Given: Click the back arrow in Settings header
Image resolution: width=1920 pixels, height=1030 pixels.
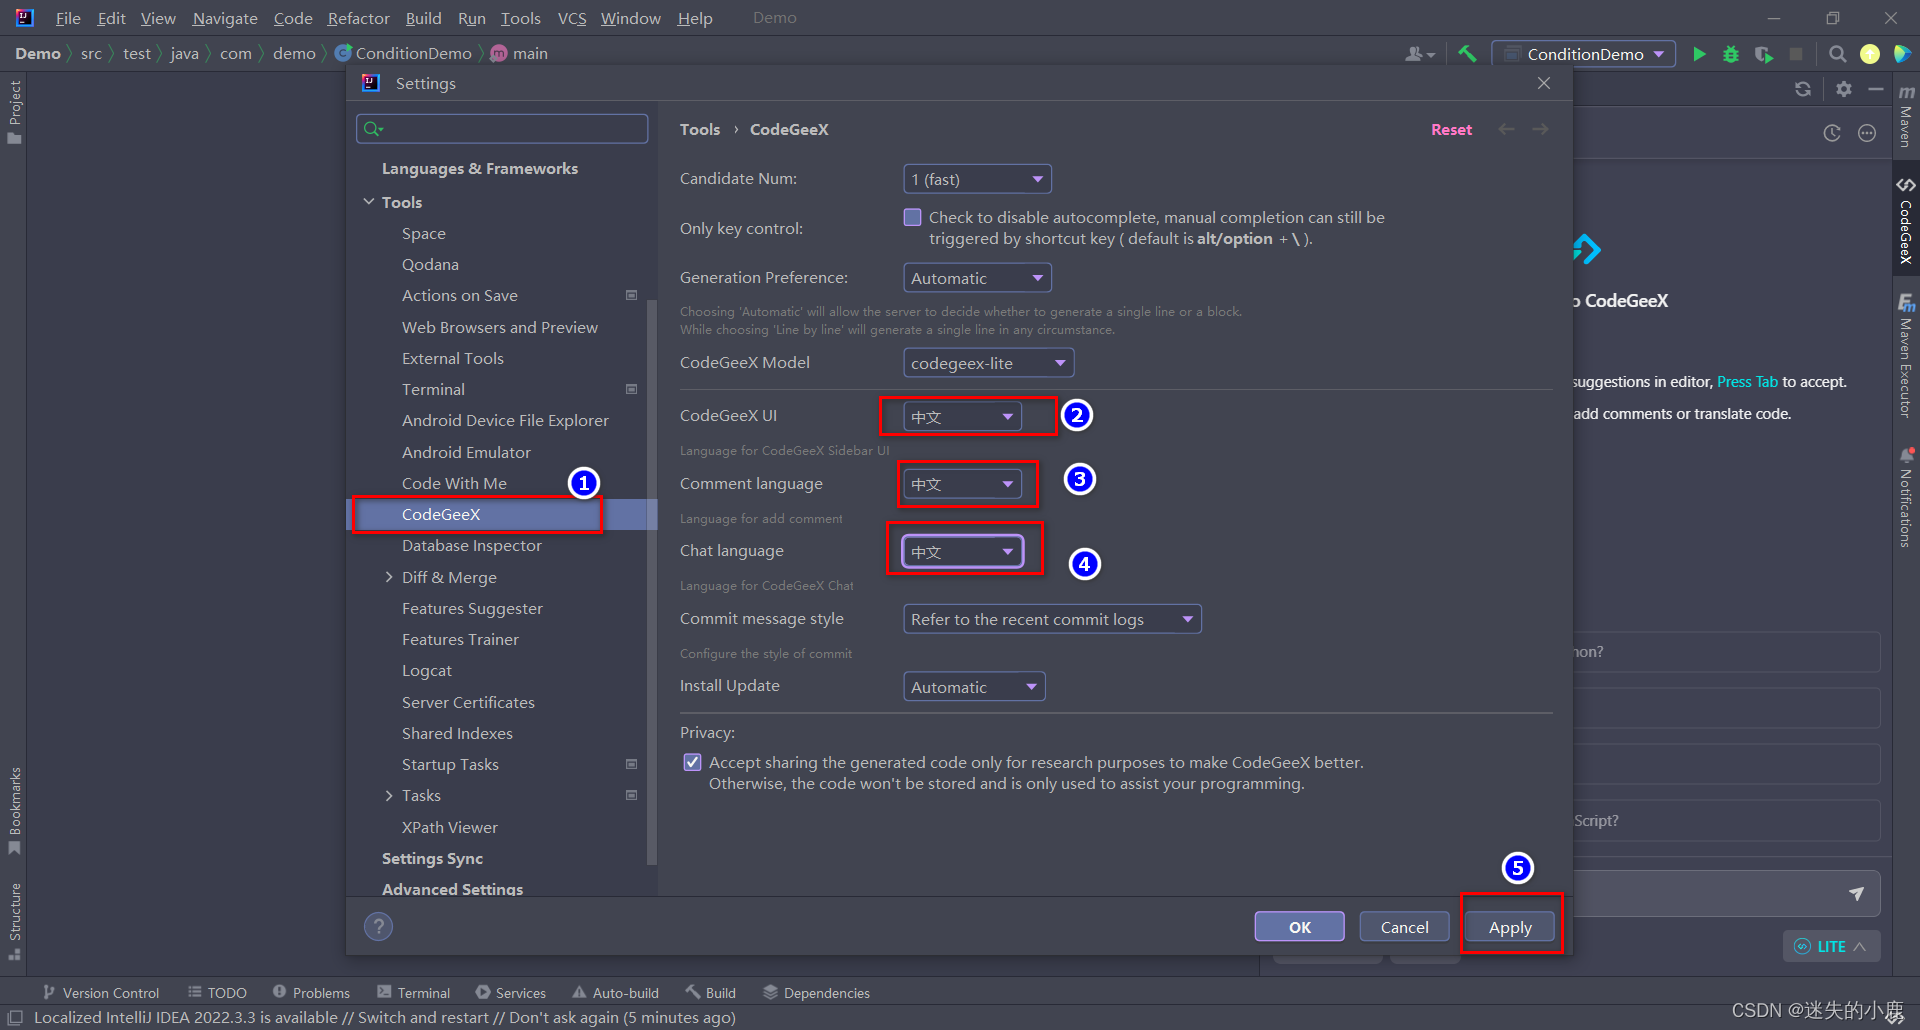Looking at the screenshot, I should (x=1506, y=129).
